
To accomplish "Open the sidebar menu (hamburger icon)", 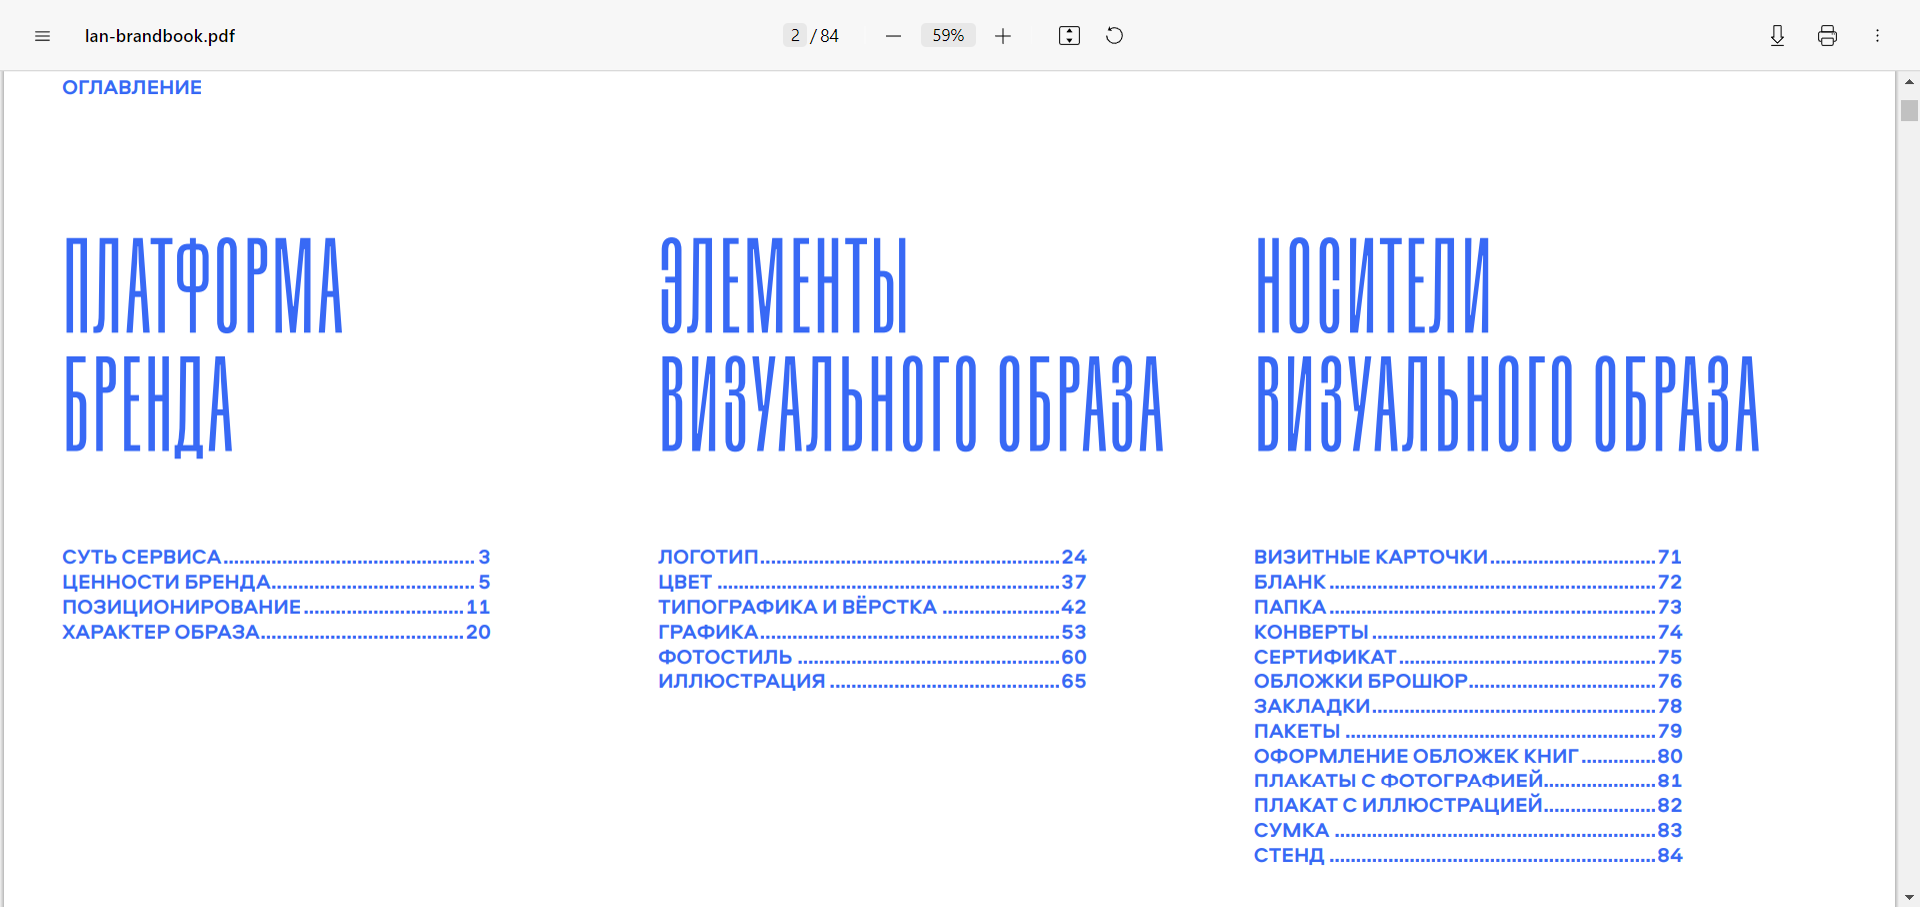I will (x=42, y=36).
